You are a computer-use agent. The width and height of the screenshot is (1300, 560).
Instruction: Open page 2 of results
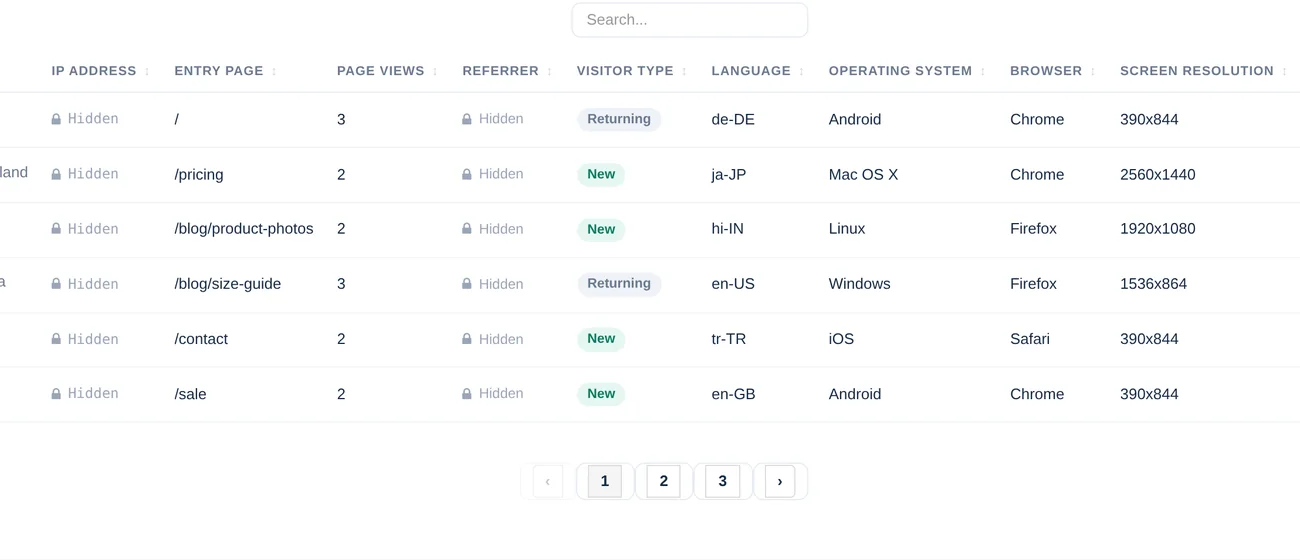(x=663, y=482)
